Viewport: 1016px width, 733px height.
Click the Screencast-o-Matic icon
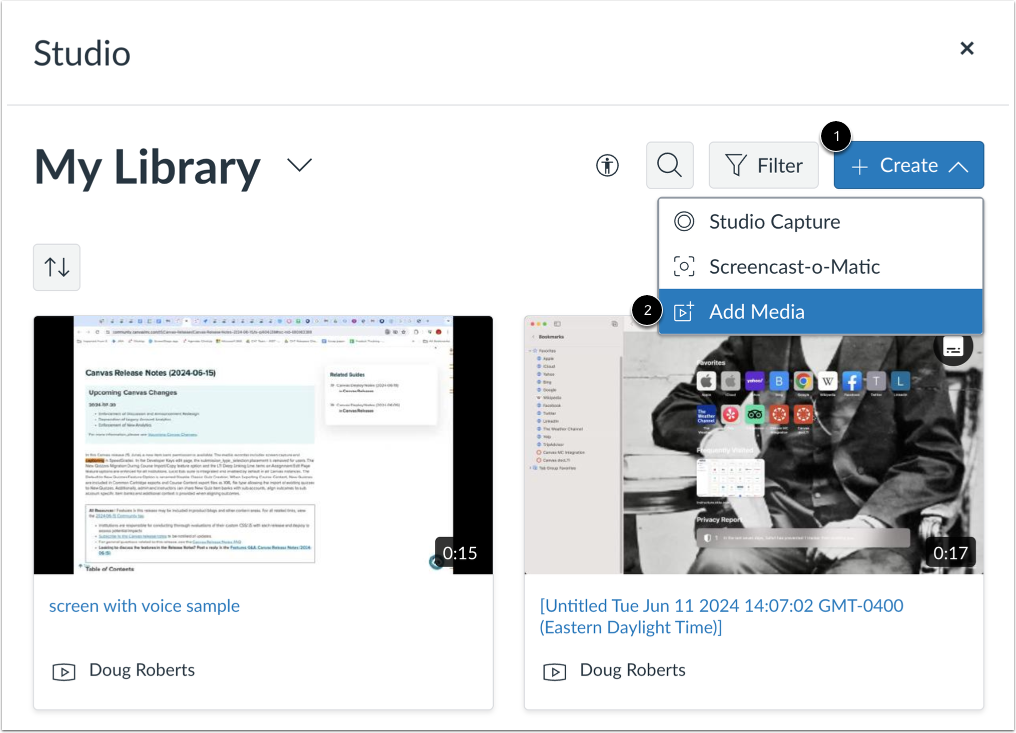(x=683, y=266)
